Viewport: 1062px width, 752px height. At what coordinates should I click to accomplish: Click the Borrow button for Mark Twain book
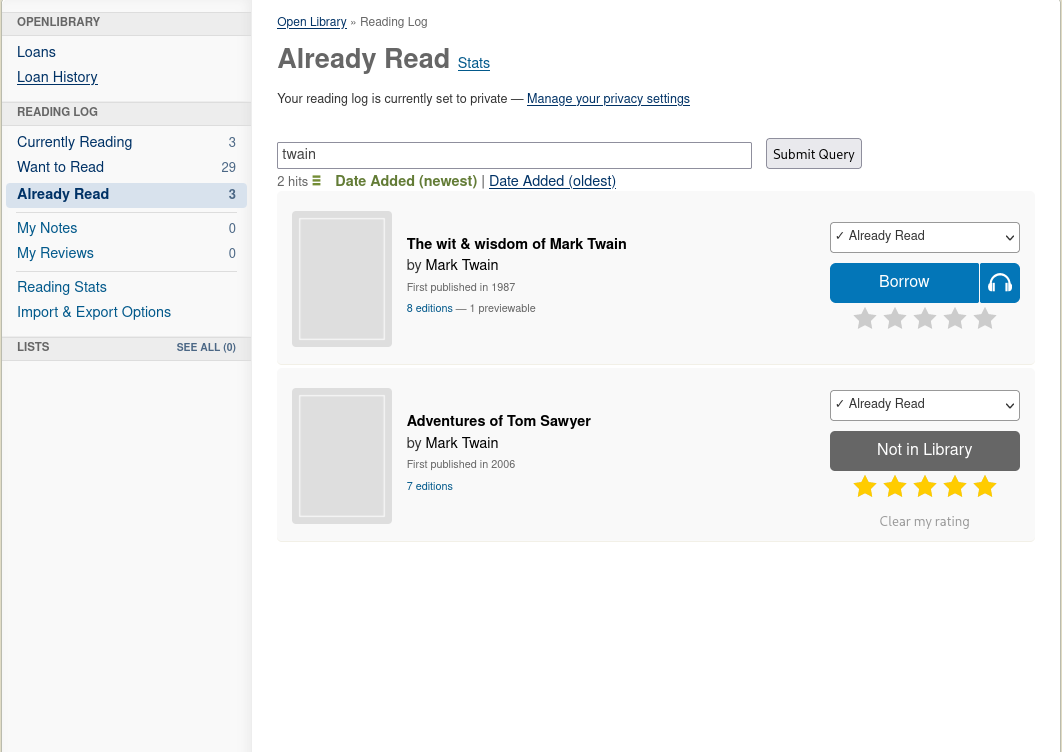[x=904, y=283]
